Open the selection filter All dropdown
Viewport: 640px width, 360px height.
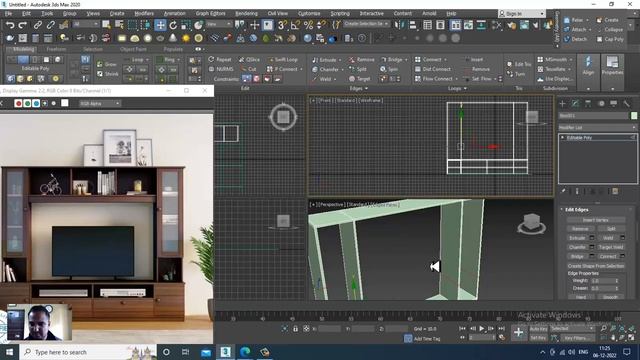point(85,24)
